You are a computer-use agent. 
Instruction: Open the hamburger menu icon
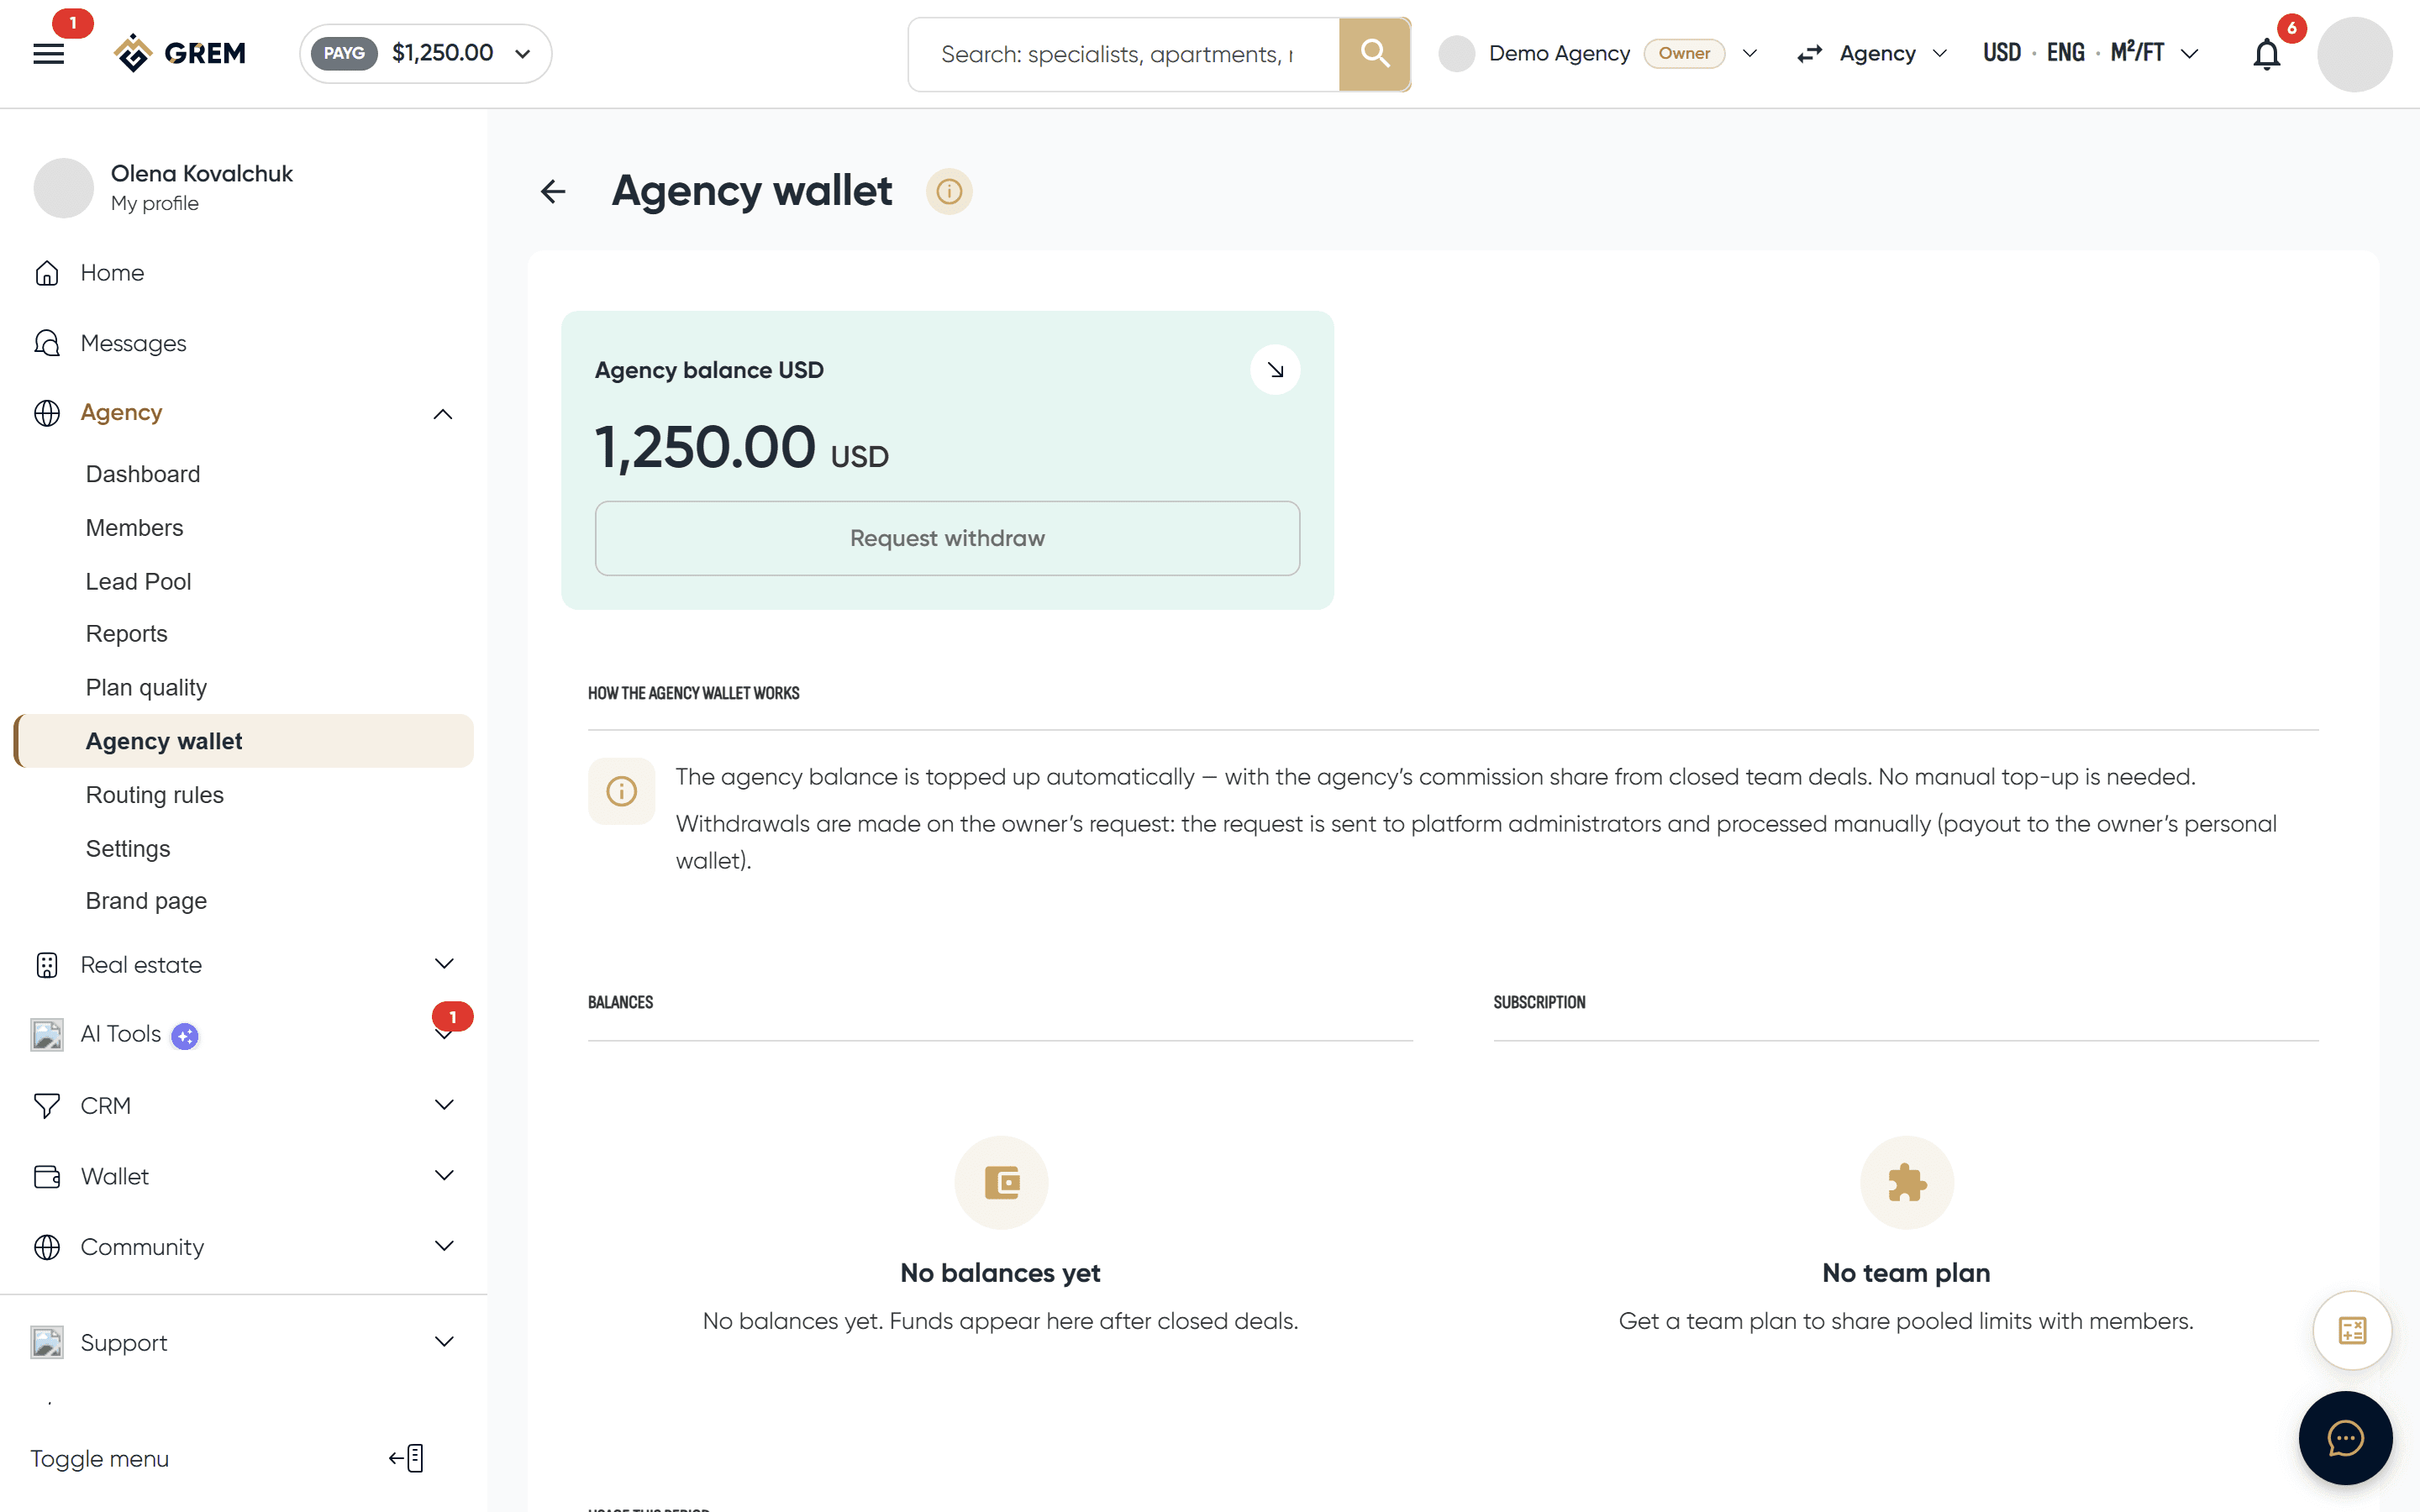tap(48, 54)
